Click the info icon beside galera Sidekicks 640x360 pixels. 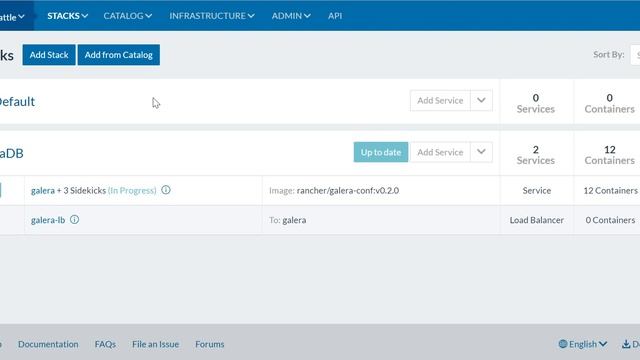[x=166, y=190]
